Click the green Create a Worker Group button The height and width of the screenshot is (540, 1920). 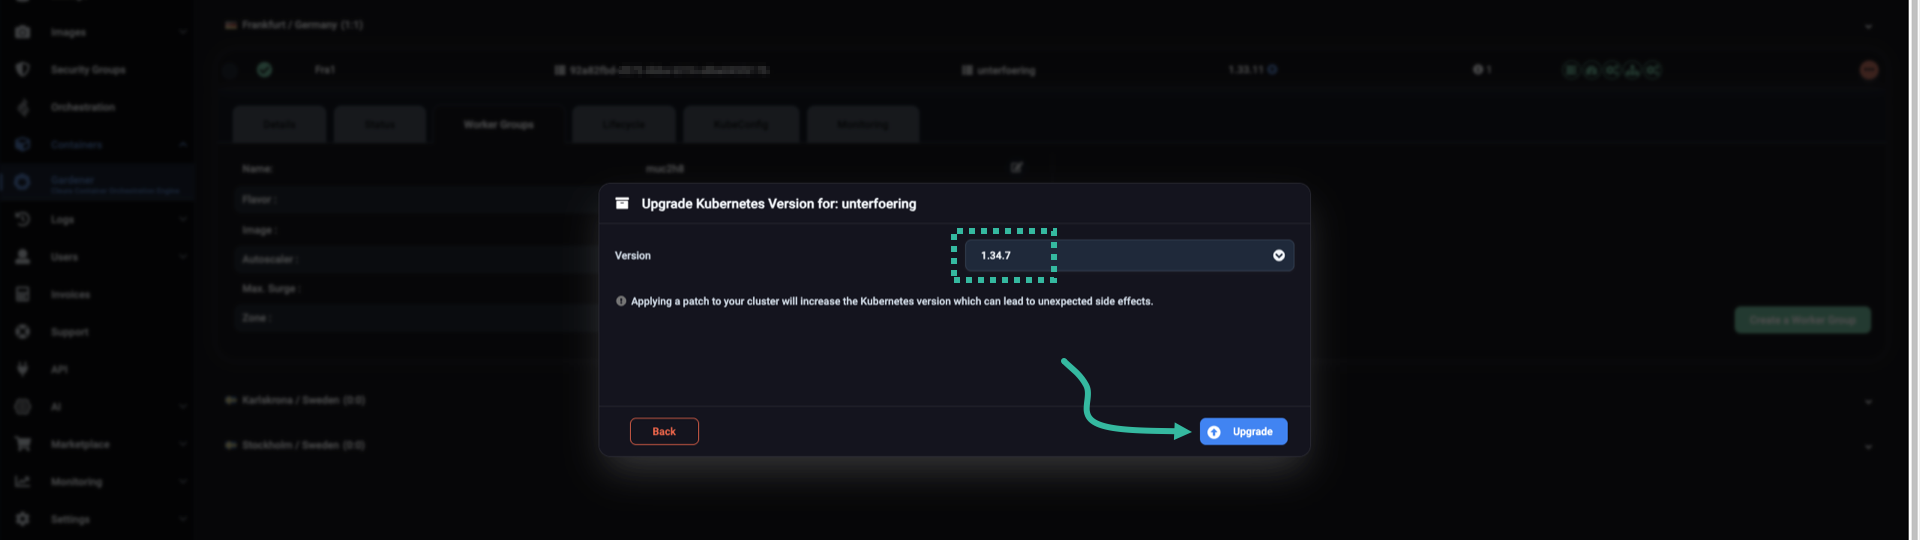coord(1802,320)
